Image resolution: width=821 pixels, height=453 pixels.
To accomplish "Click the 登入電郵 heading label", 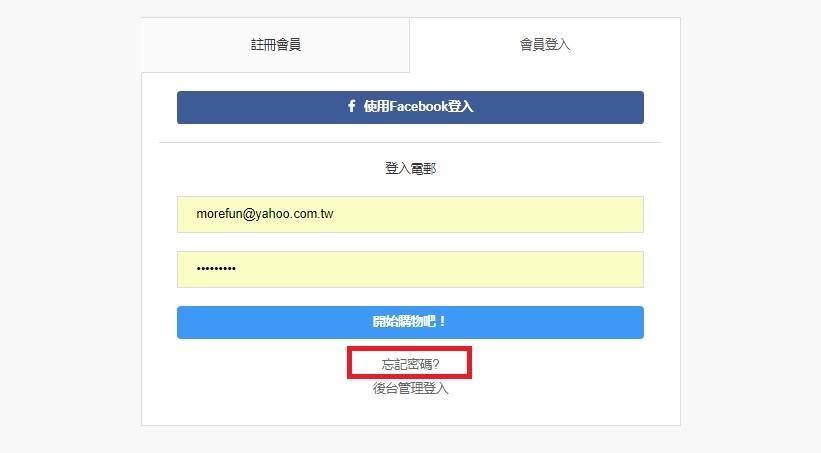I will (x=410, y=168).
